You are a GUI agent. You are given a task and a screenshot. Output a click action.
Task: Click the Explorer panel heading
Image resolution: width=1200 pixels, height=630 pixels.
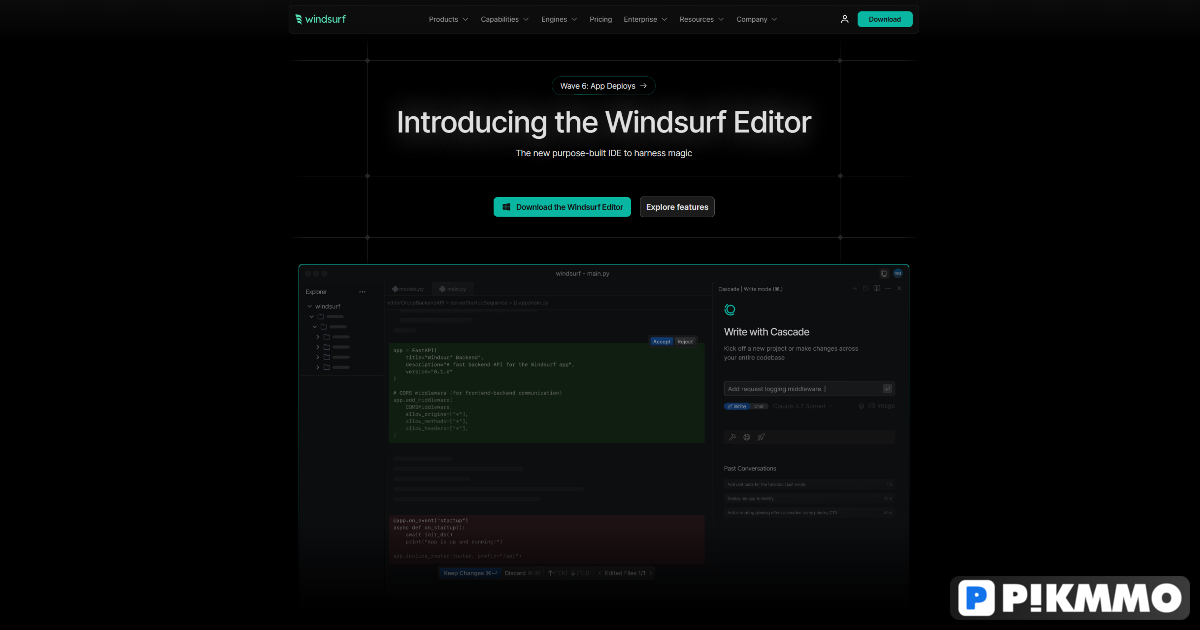(x=316, y=292)
